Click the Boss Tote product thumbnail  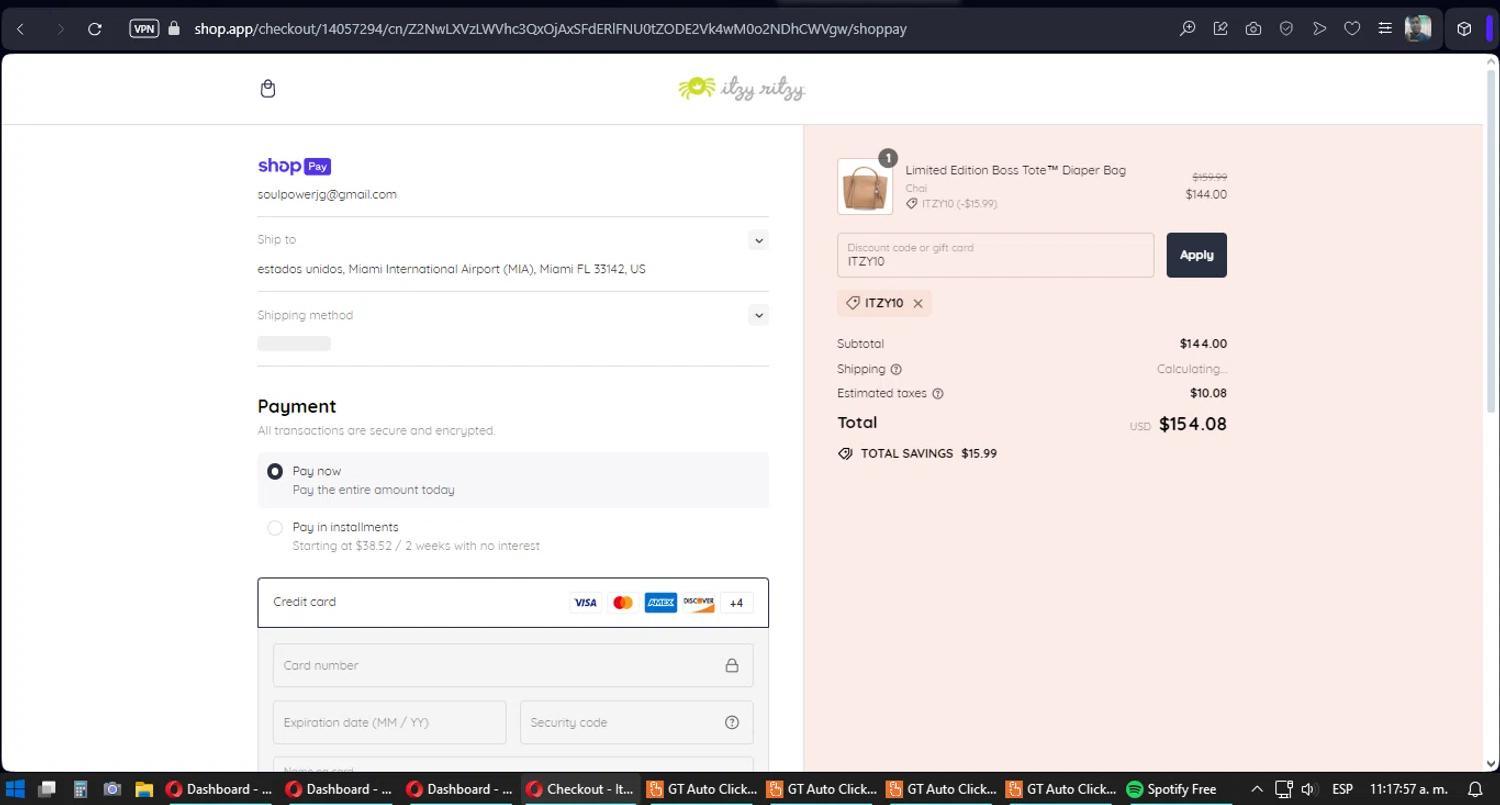pos(865,187)
